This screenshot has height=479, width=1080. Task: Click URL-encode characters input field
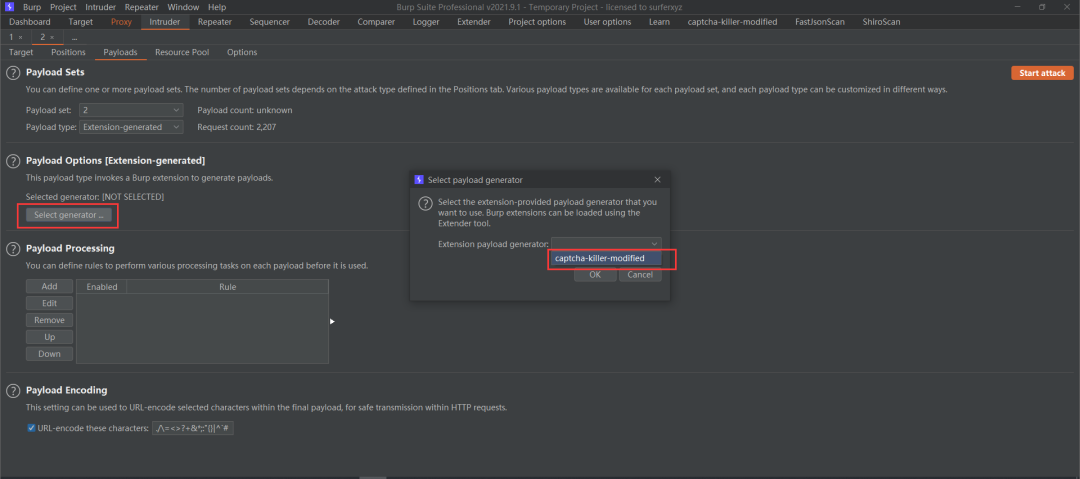pos(194,428)
